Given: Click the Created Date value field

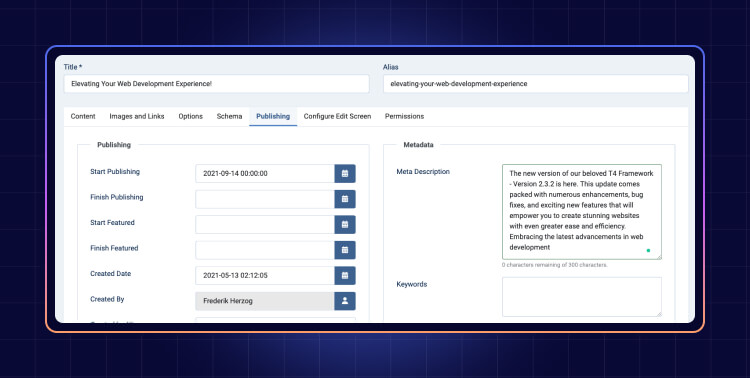Looking at the screenshot, I should 265,276.
